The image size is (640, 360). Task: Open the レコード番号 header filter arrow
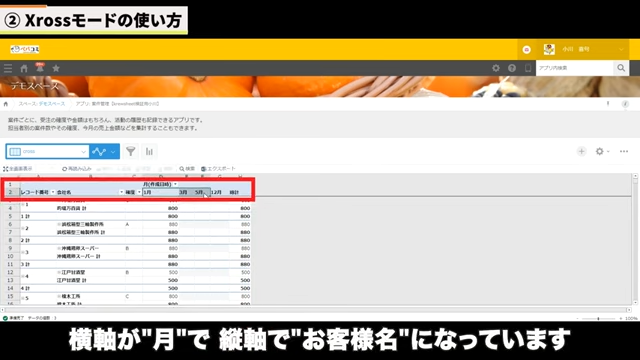click(x=53, y=192)
